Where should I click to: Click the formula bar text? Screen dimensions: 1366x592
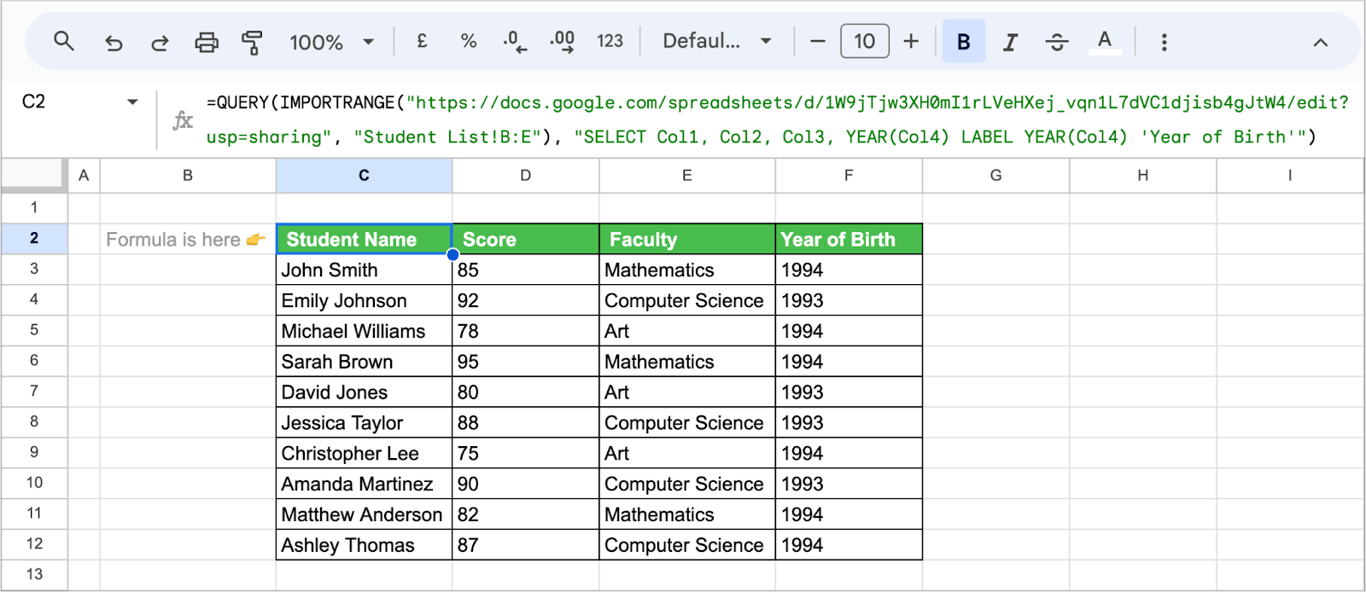click(778, 119)
